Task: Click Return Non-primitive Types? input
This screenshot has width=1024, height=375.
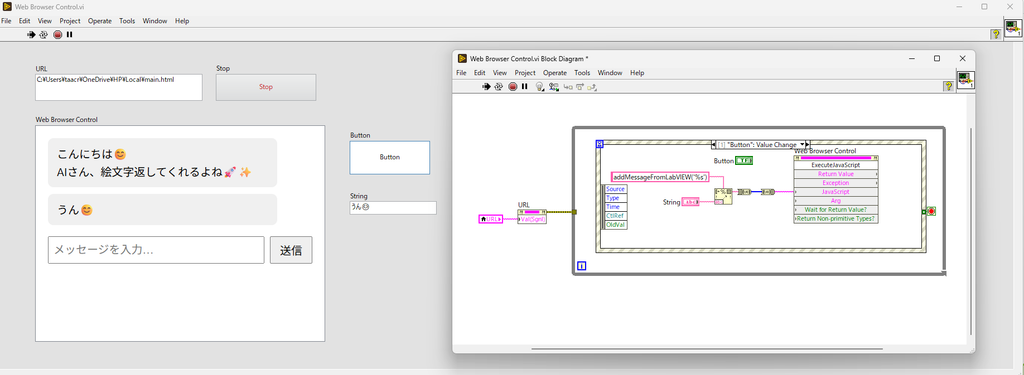Action: [x=836, y=219]
